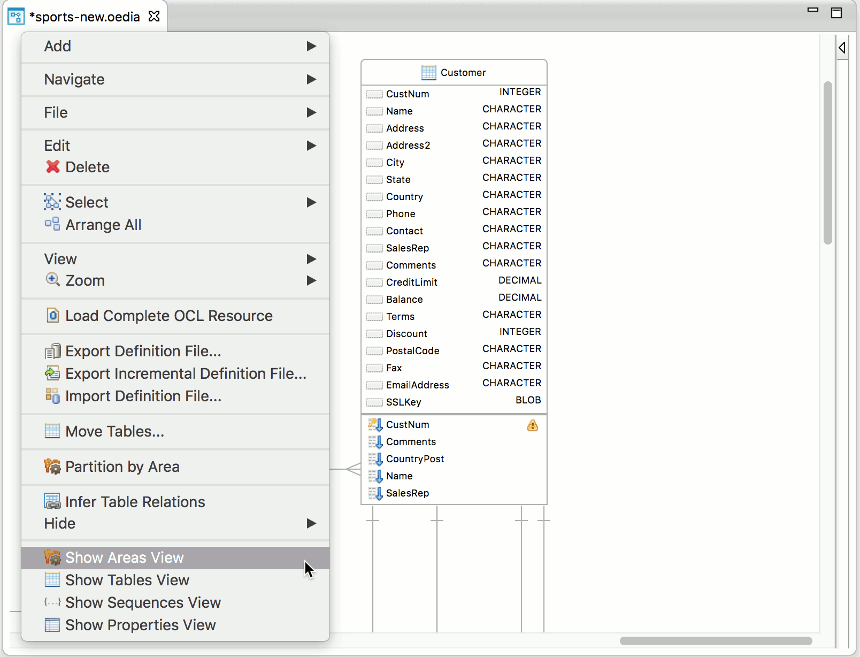Click the horizontal scrollbar thumb
This screenshot has width=860, height=657.
click(715, 641)
